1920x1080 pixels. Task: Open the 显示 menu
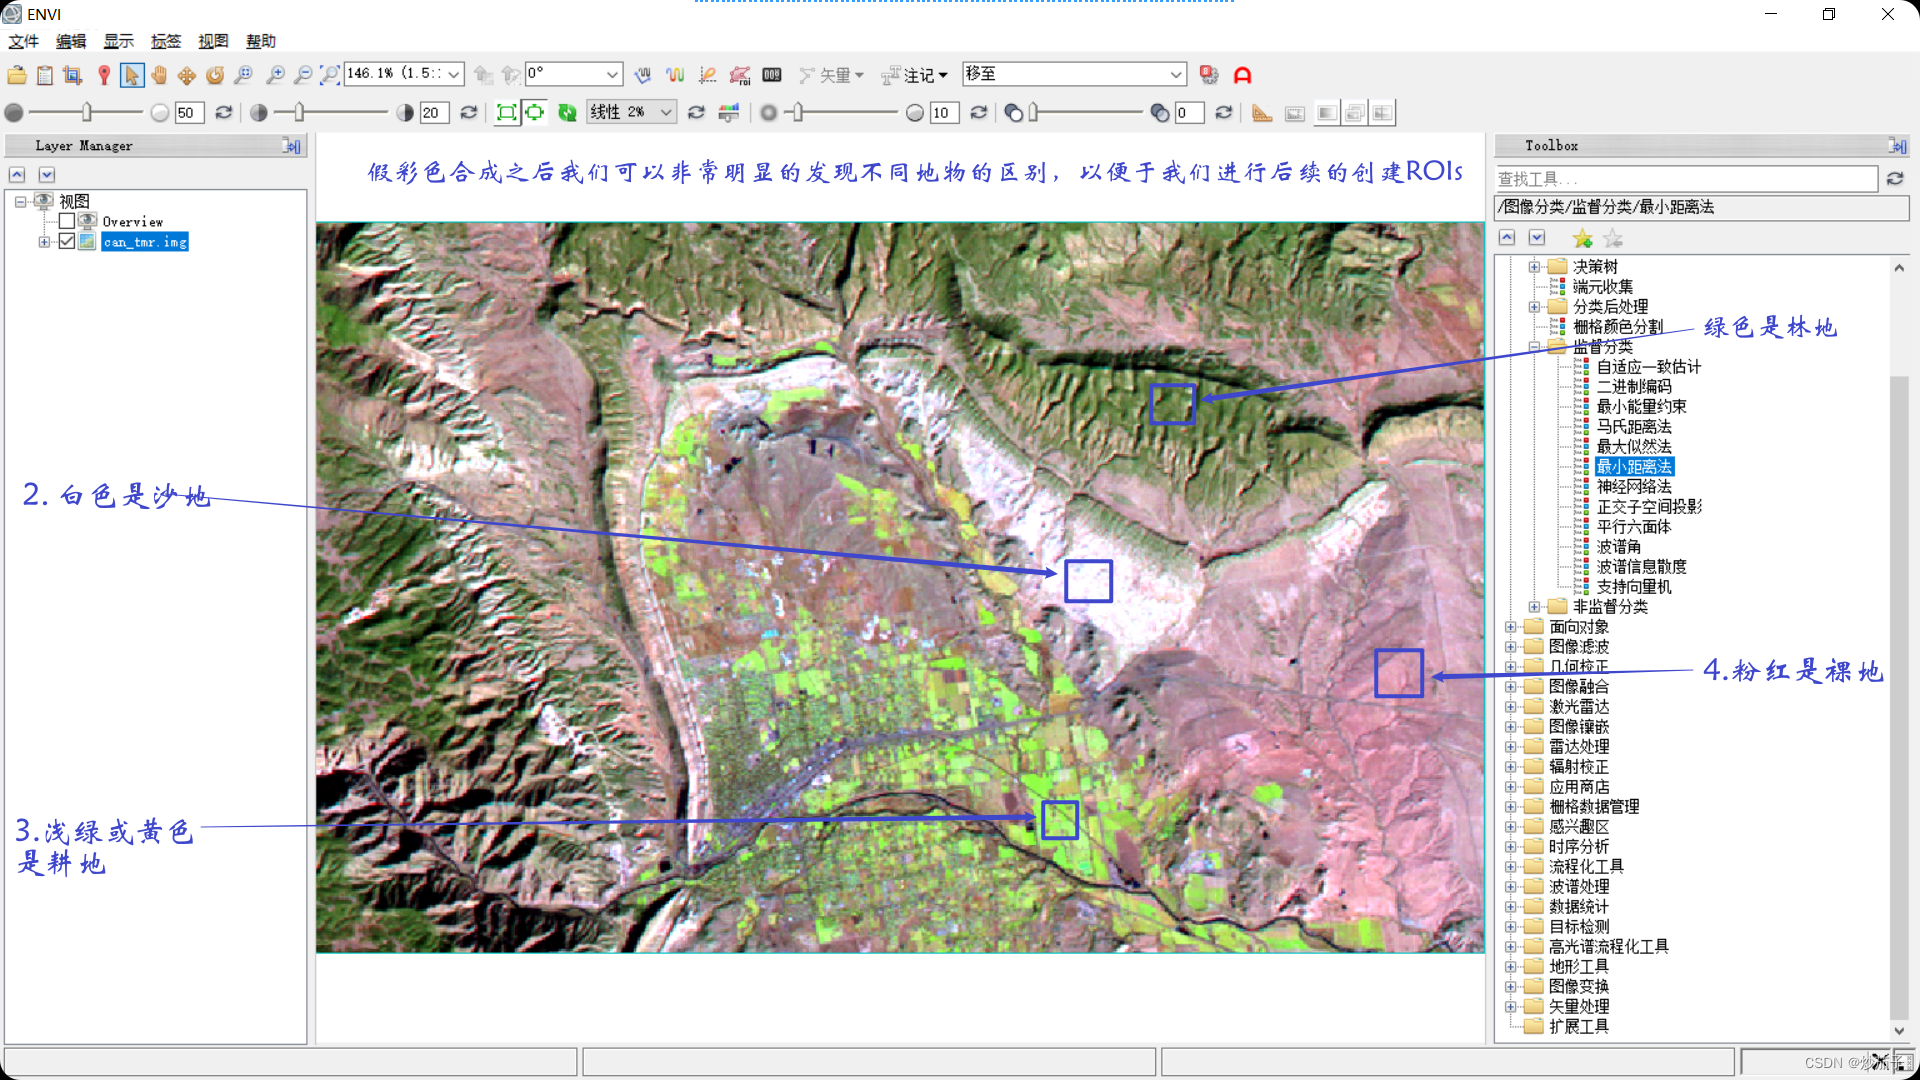(x=118, y=41)
